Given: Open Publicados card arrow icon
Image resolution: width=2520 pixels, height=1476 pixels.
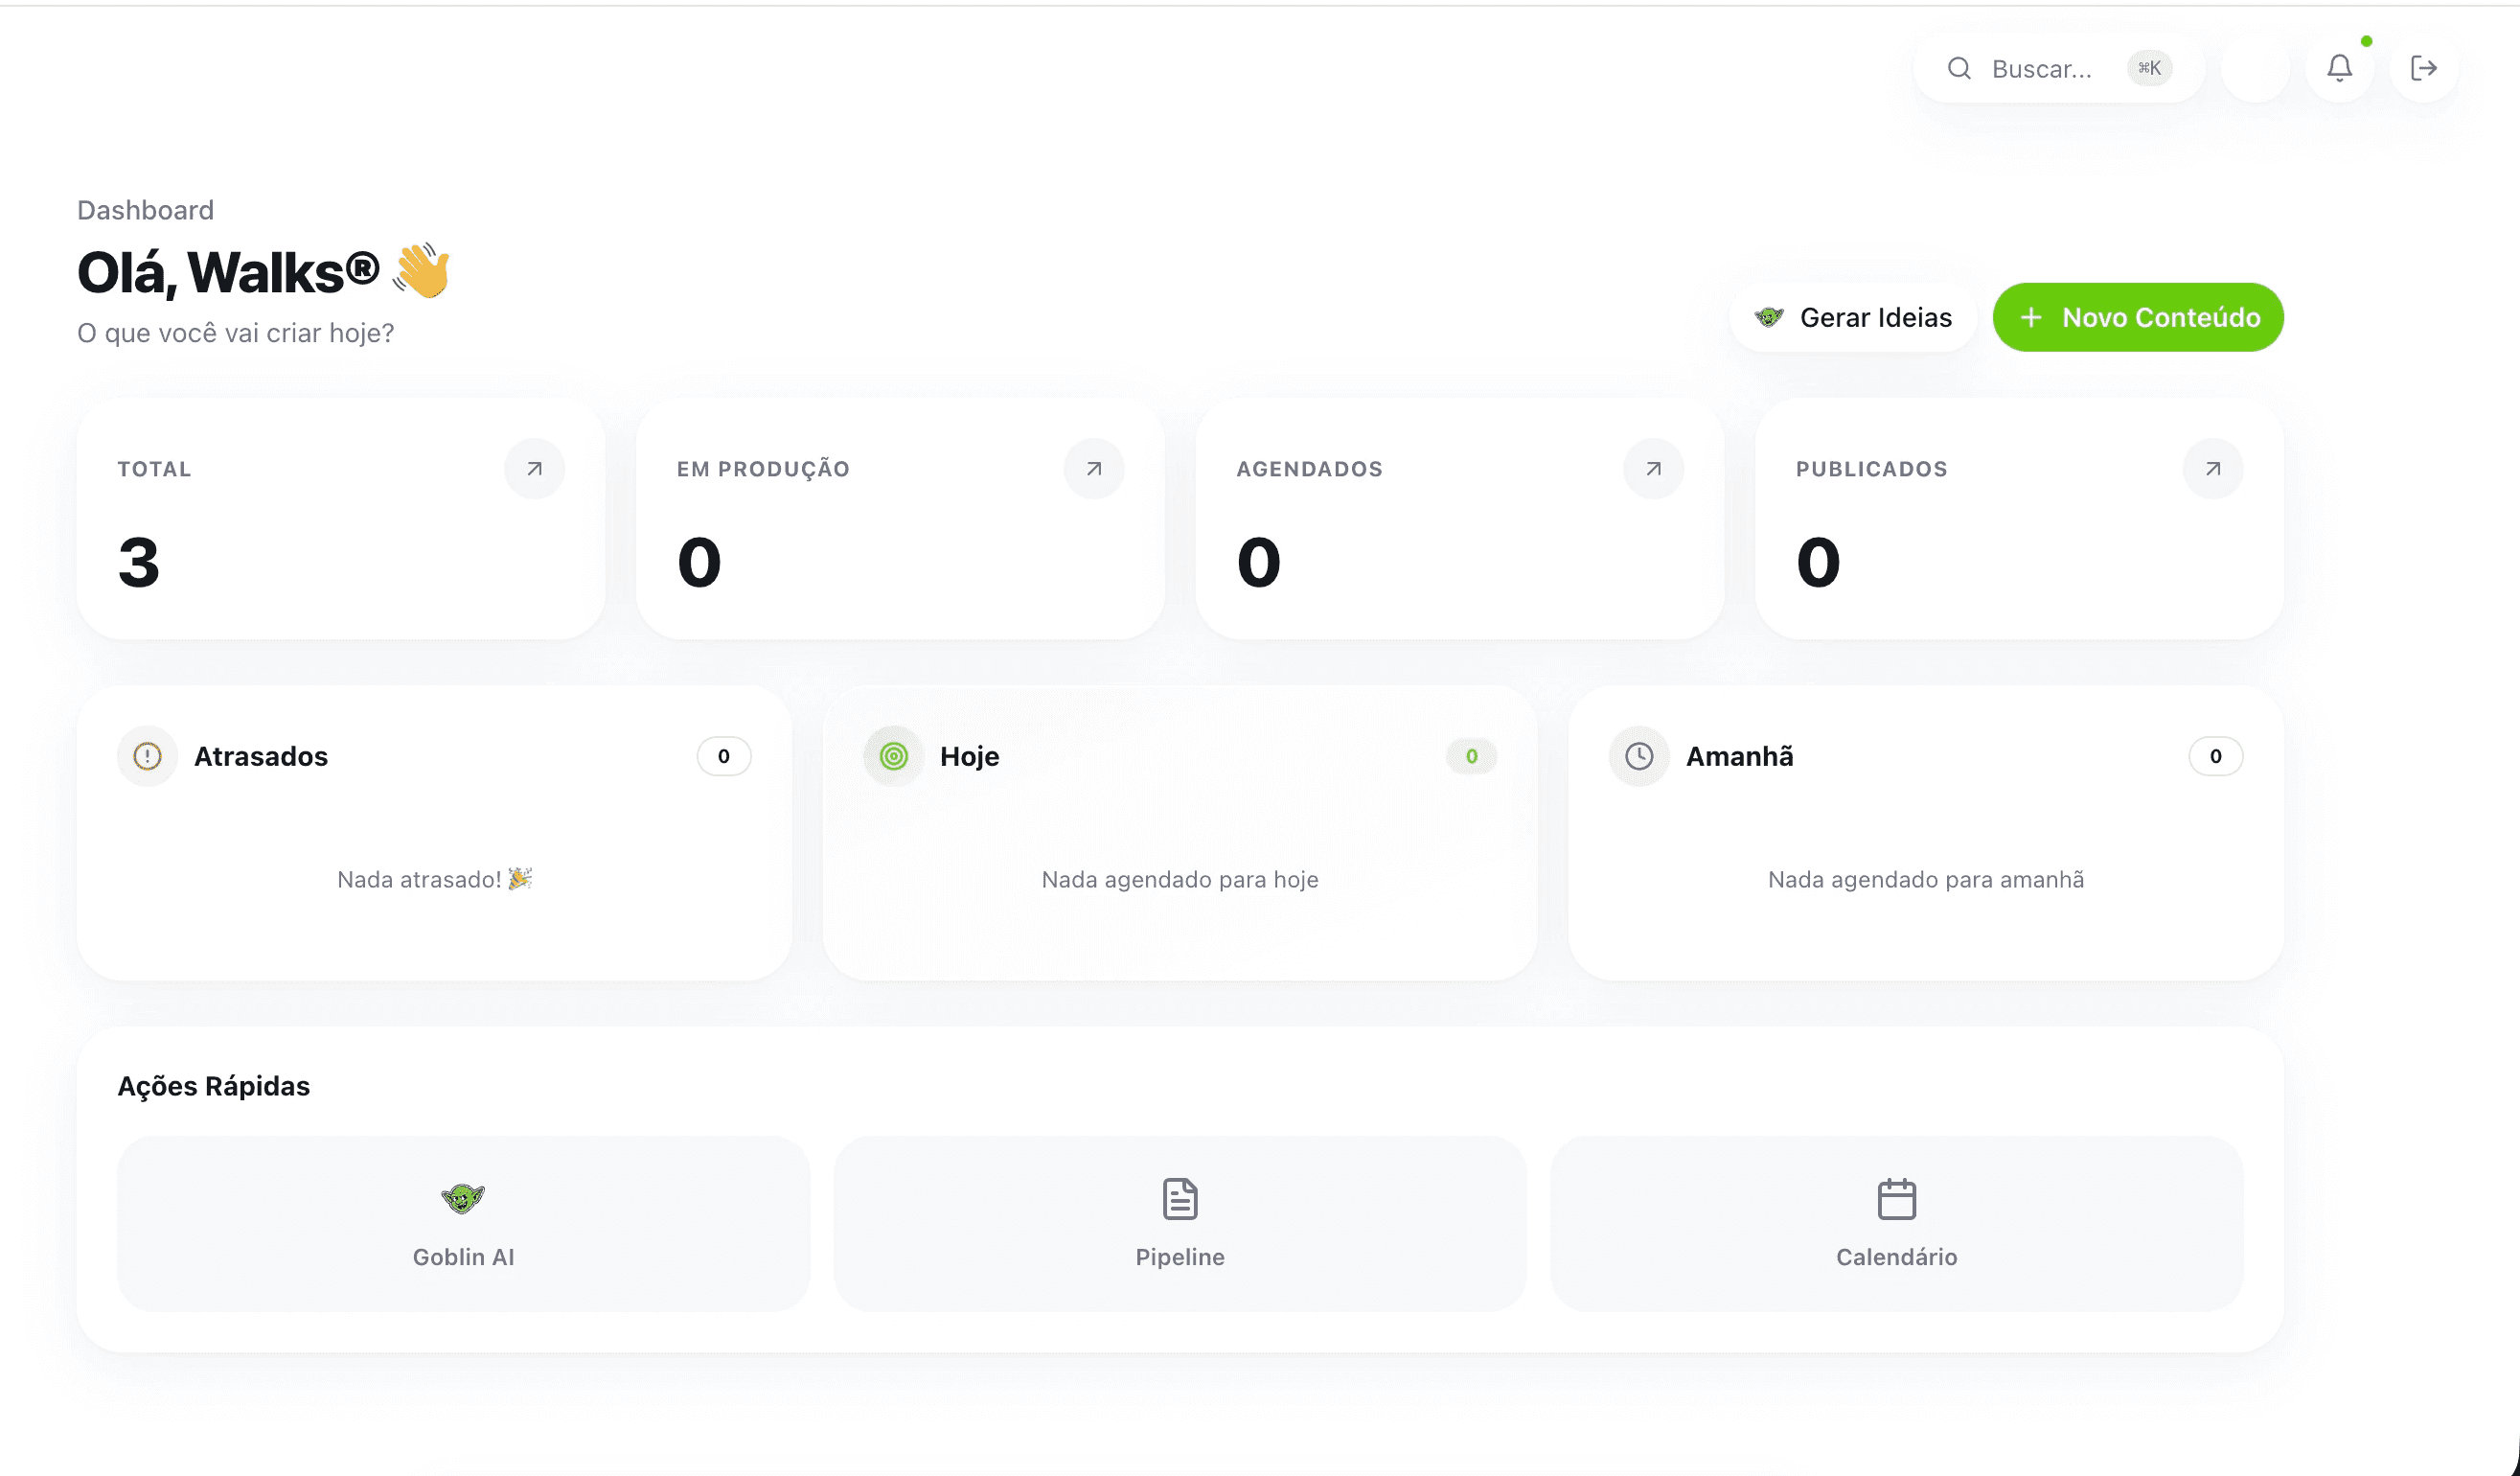Looking at the screenshot, I should 2213,469.
